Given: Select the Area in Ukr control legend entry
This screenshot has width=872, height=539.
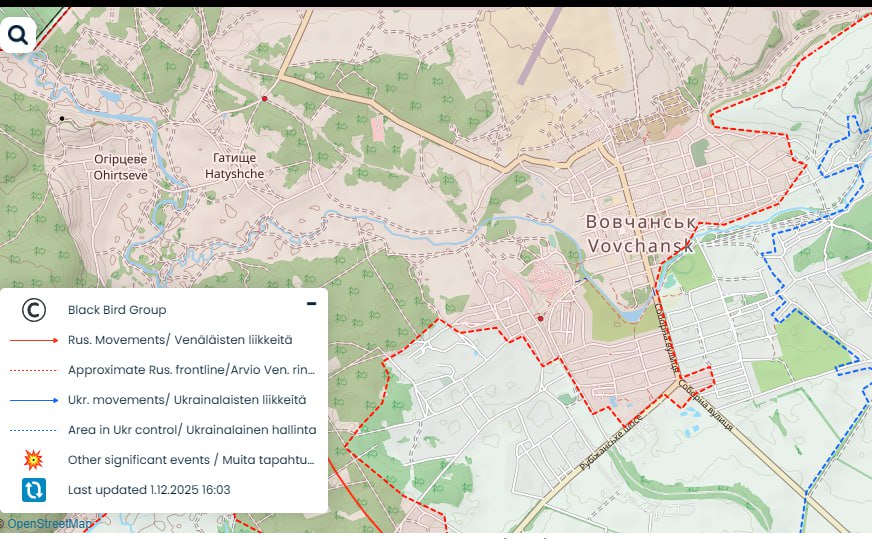Looking at the screenshot, I should tap(192, 430).
